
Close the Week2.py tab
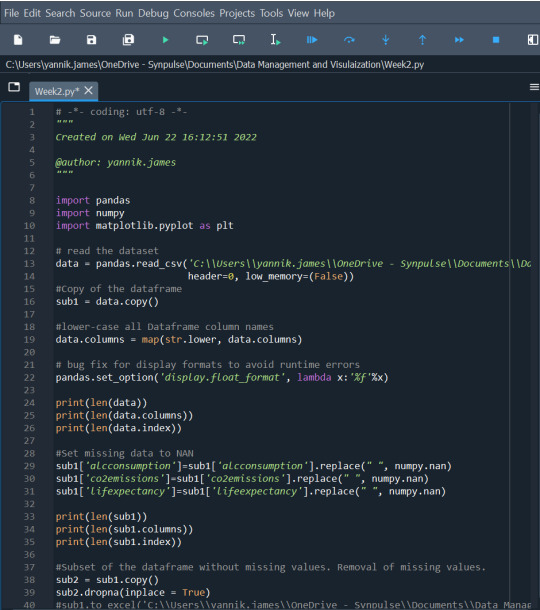pyautogui.click(x=89, y=91)
